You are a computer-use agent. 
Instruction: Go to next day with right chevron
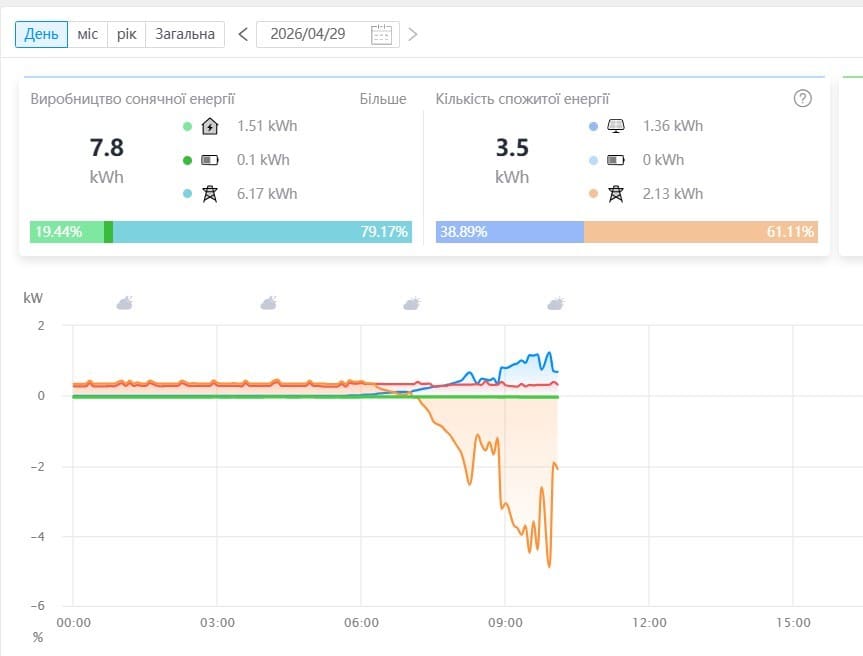(x=413, y=34)
